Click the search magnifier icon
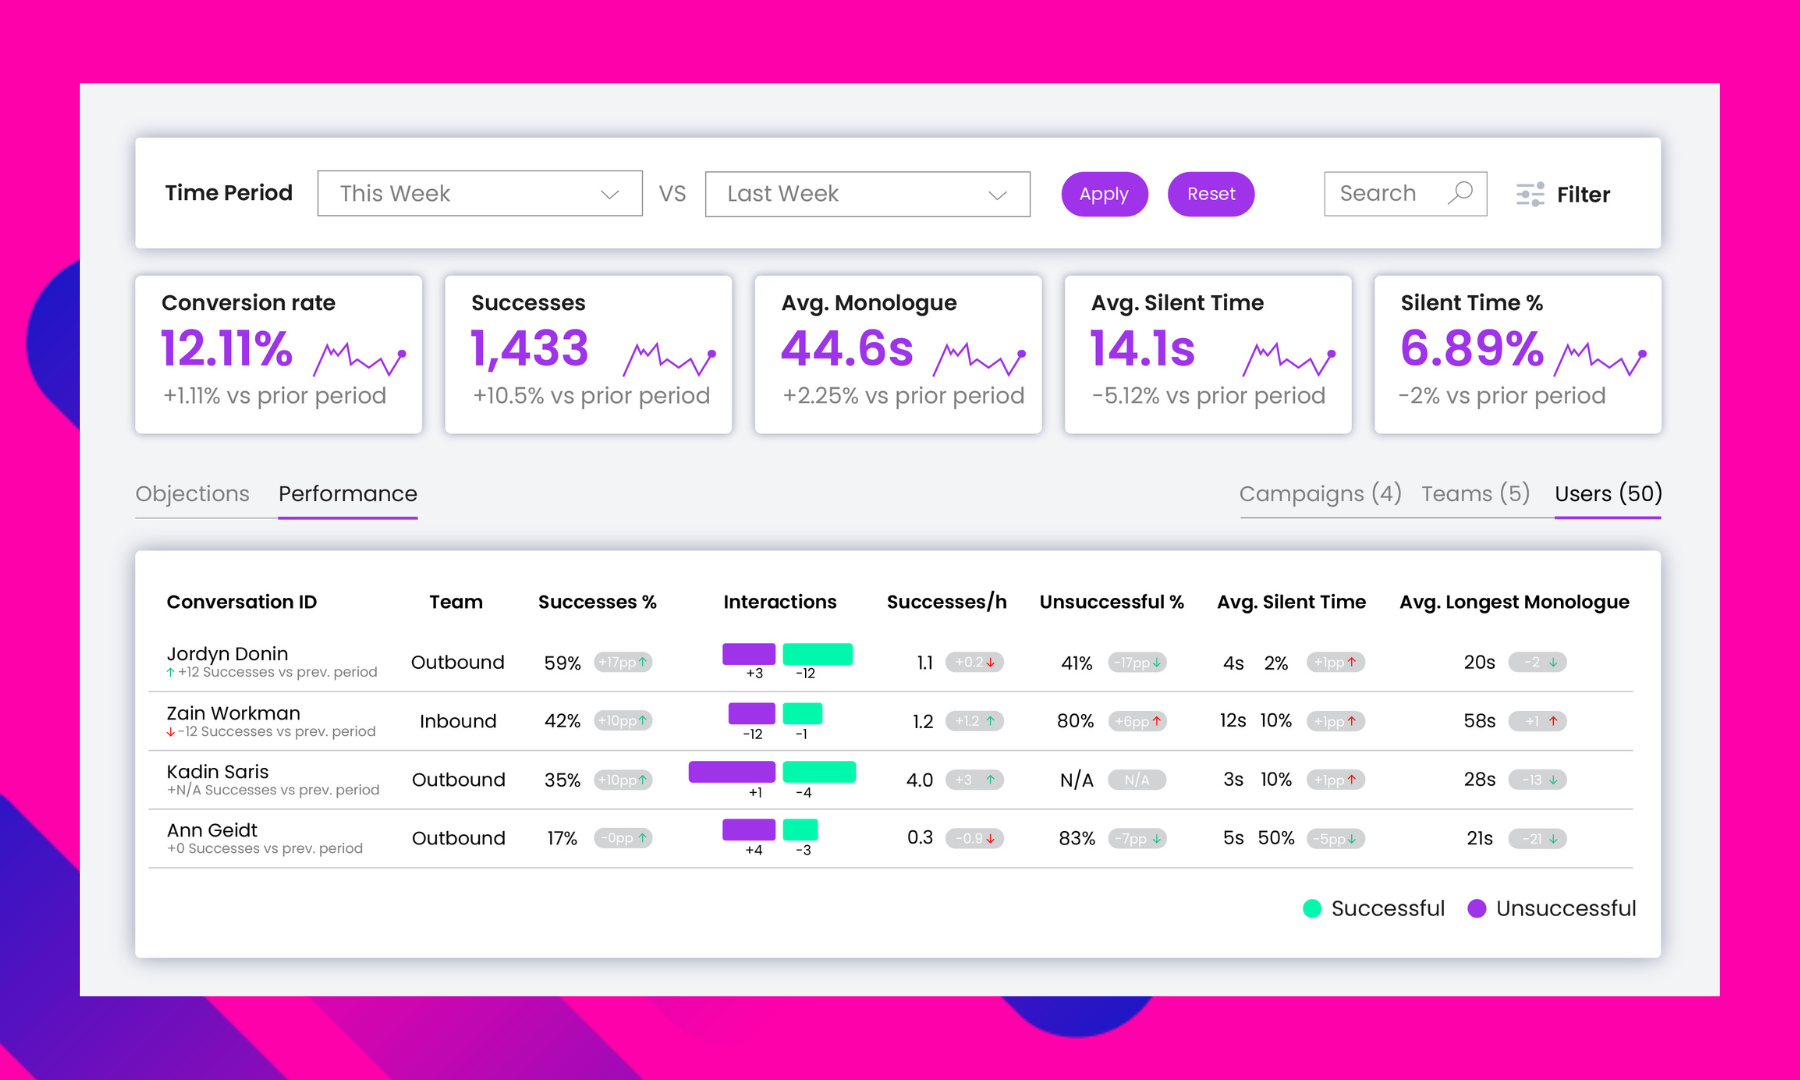 (1460, 193)
